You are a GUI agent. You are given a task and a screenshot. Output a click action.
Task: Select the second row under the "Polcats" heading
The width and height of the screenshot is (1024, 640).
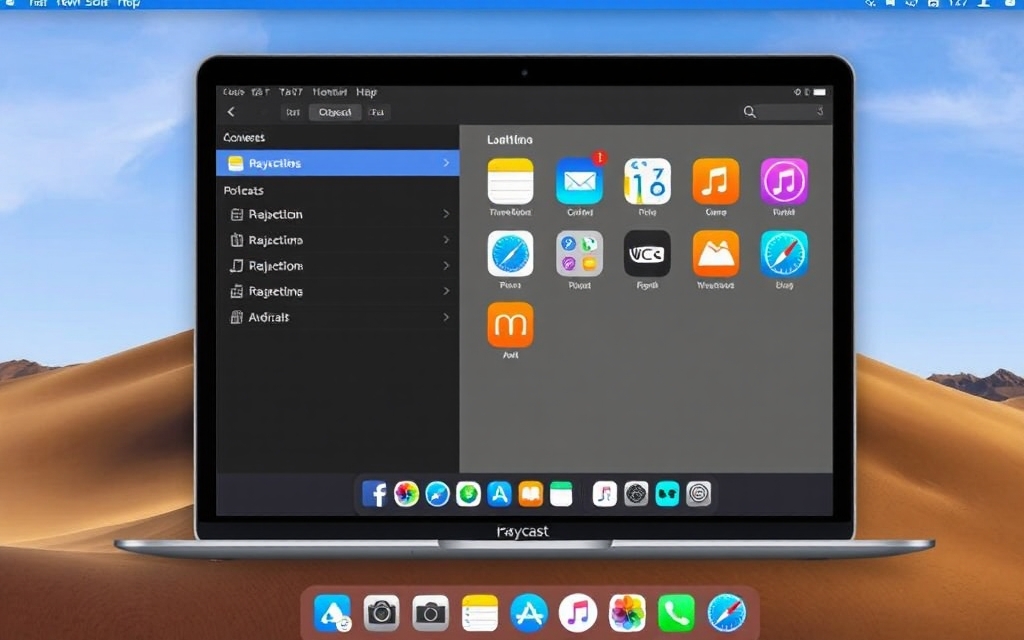click(338, 240)
